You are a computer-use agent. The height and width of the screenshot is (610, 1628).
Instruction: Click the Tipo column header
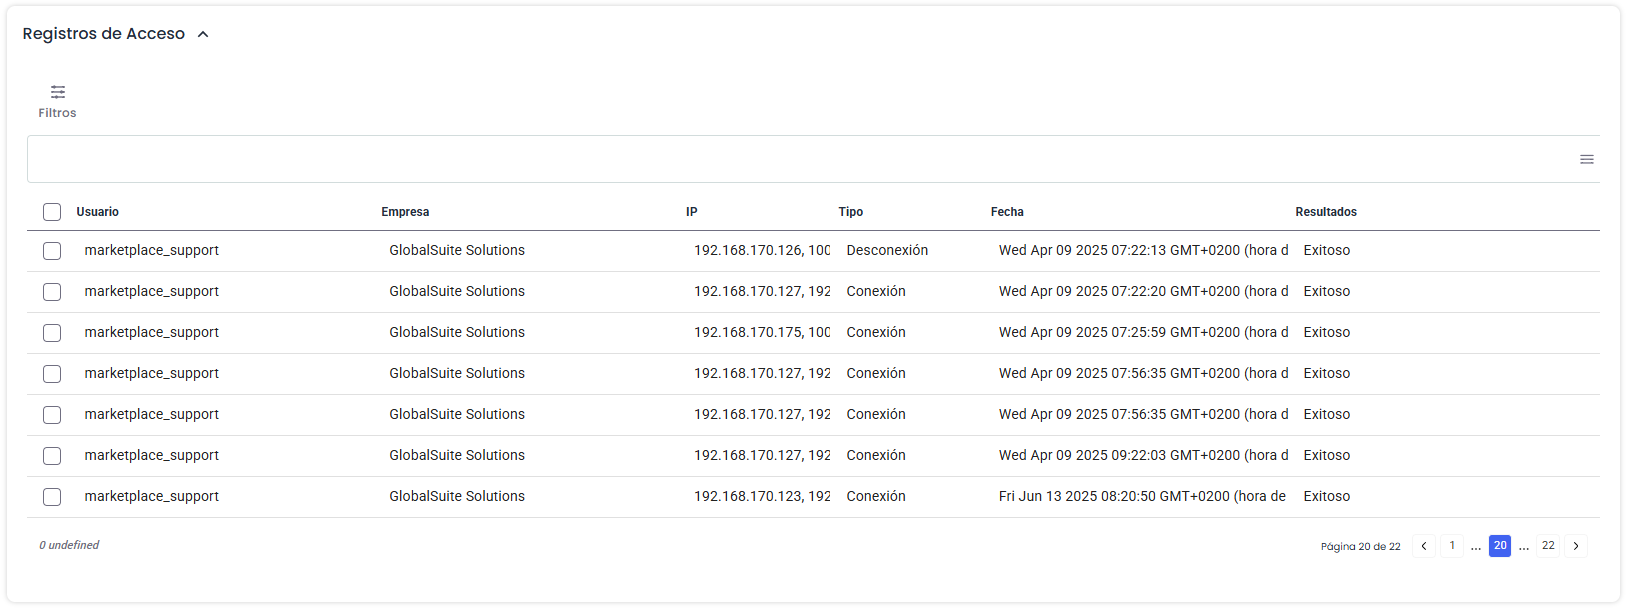click(x=850, y=212)
